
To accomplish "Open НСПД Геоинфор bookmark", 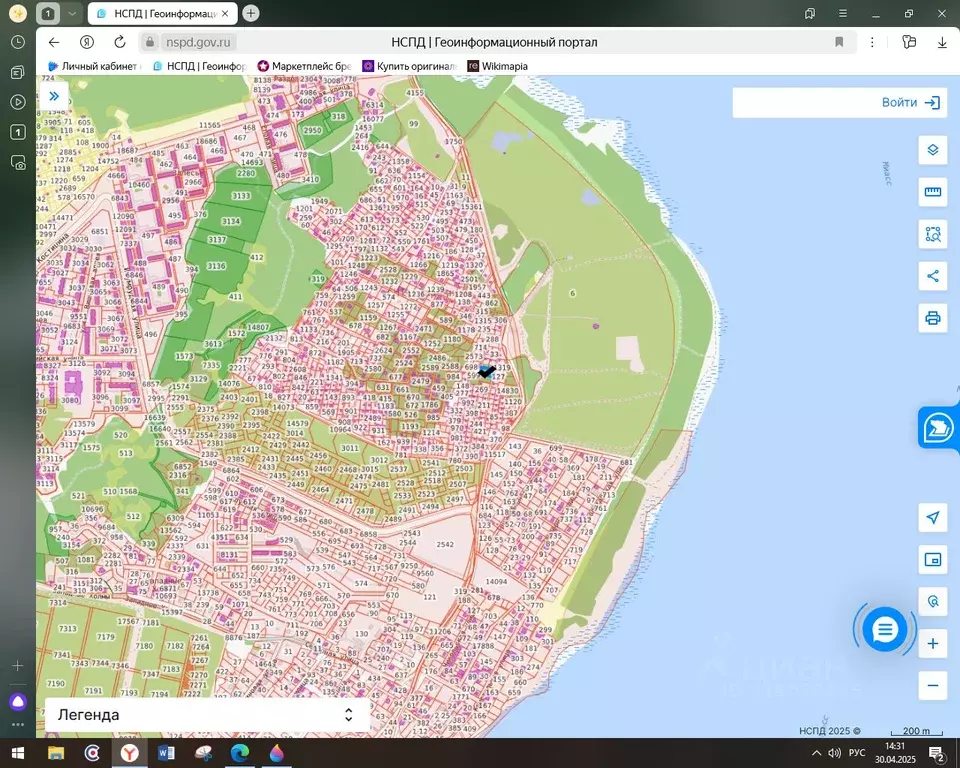I will tap(200, 66).
